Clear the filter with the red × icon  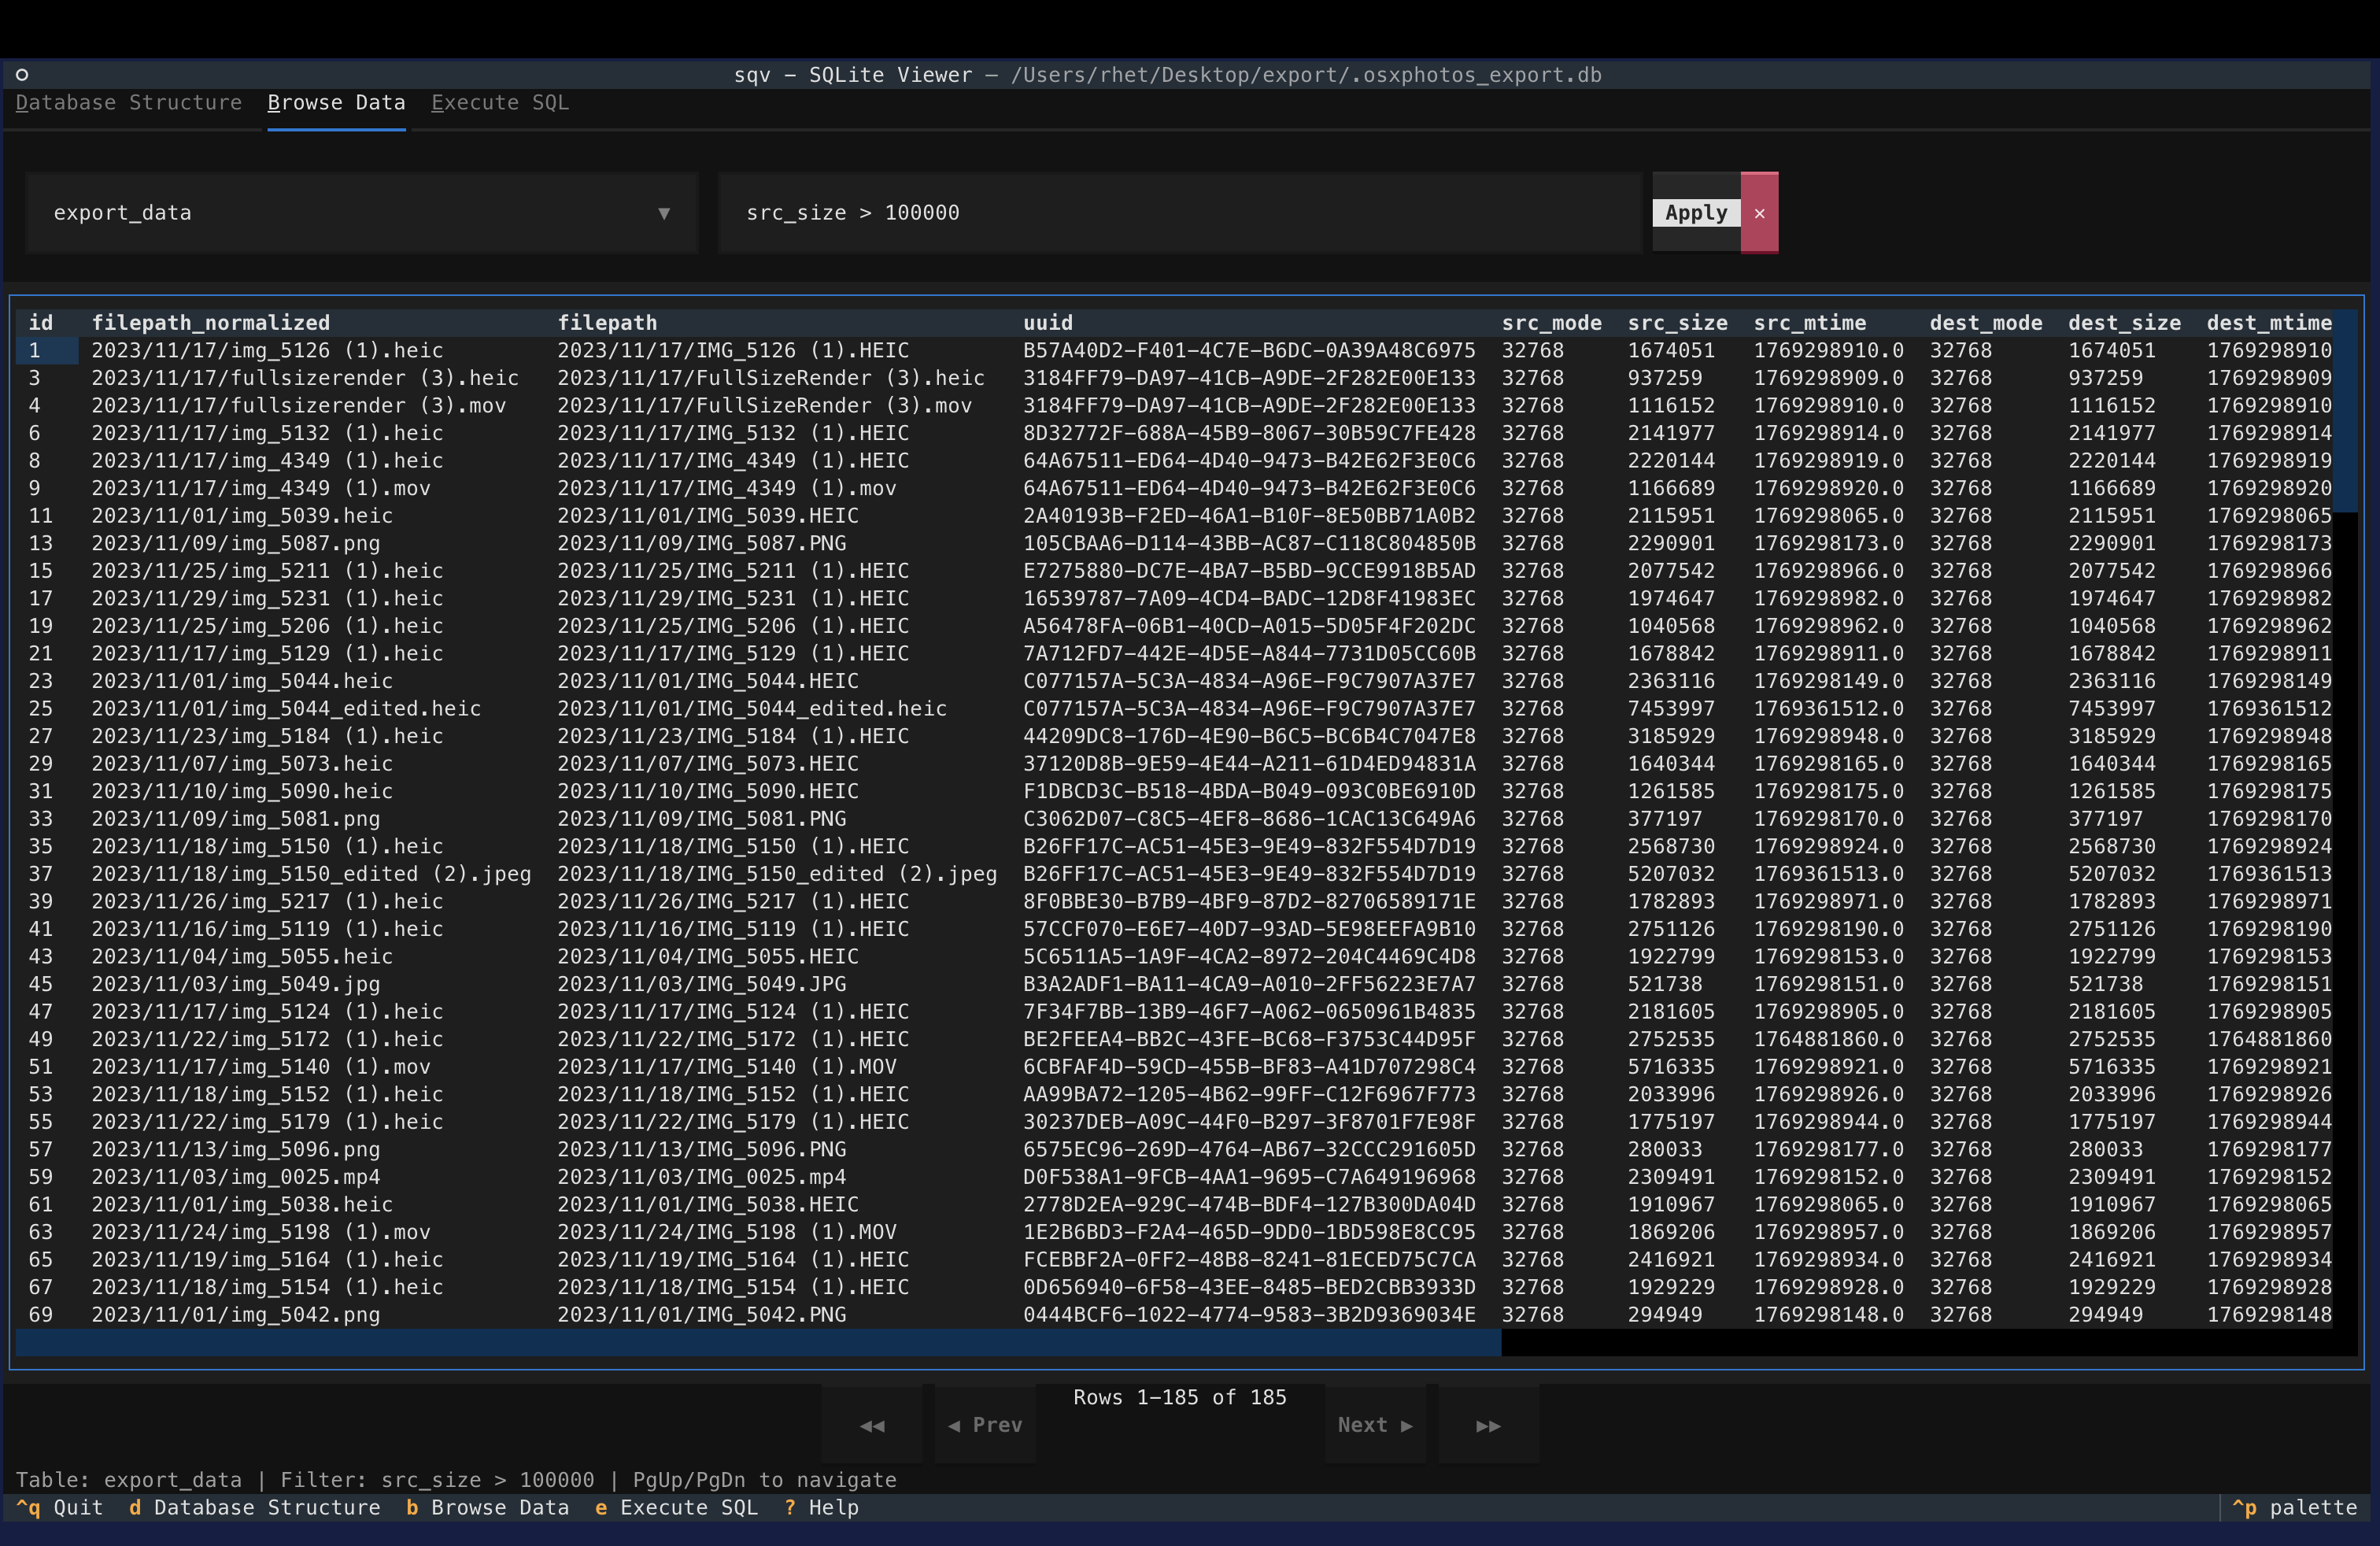1760,212
